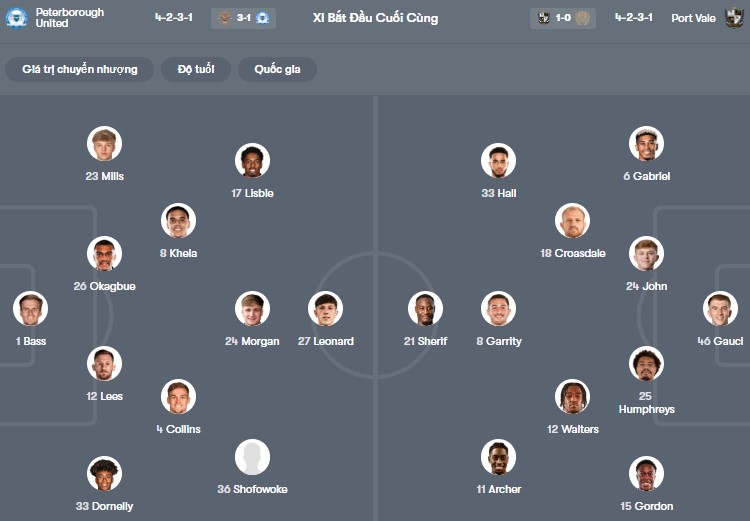Viewport: 750px width, 521px height.
Task: Click the photo of 25 Humphreys
Action: pyautogui.click(x=646, y=364)
